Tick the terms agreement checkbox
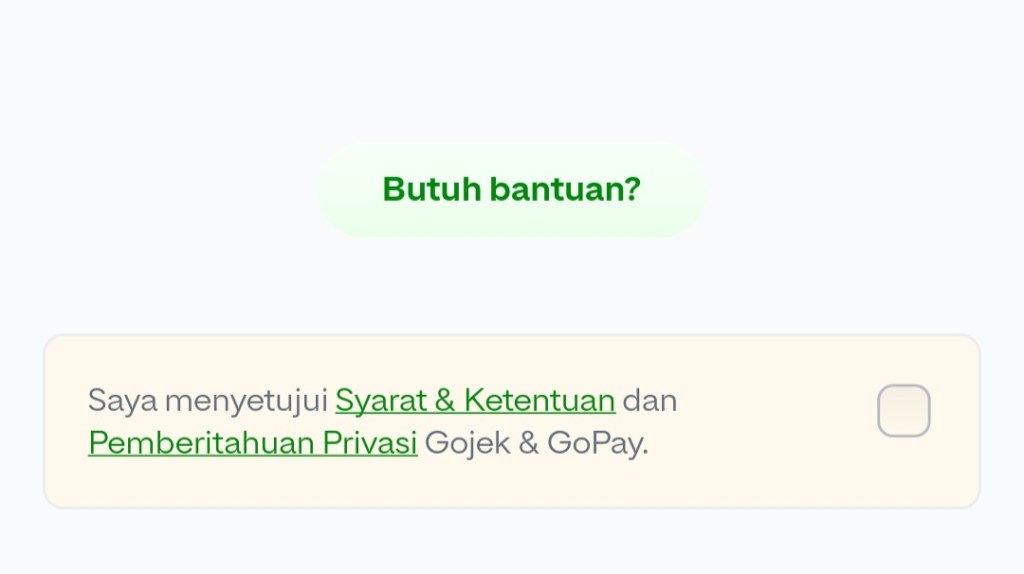The height and width of the screenshot is (574, 1024). (x=903, y=410)
